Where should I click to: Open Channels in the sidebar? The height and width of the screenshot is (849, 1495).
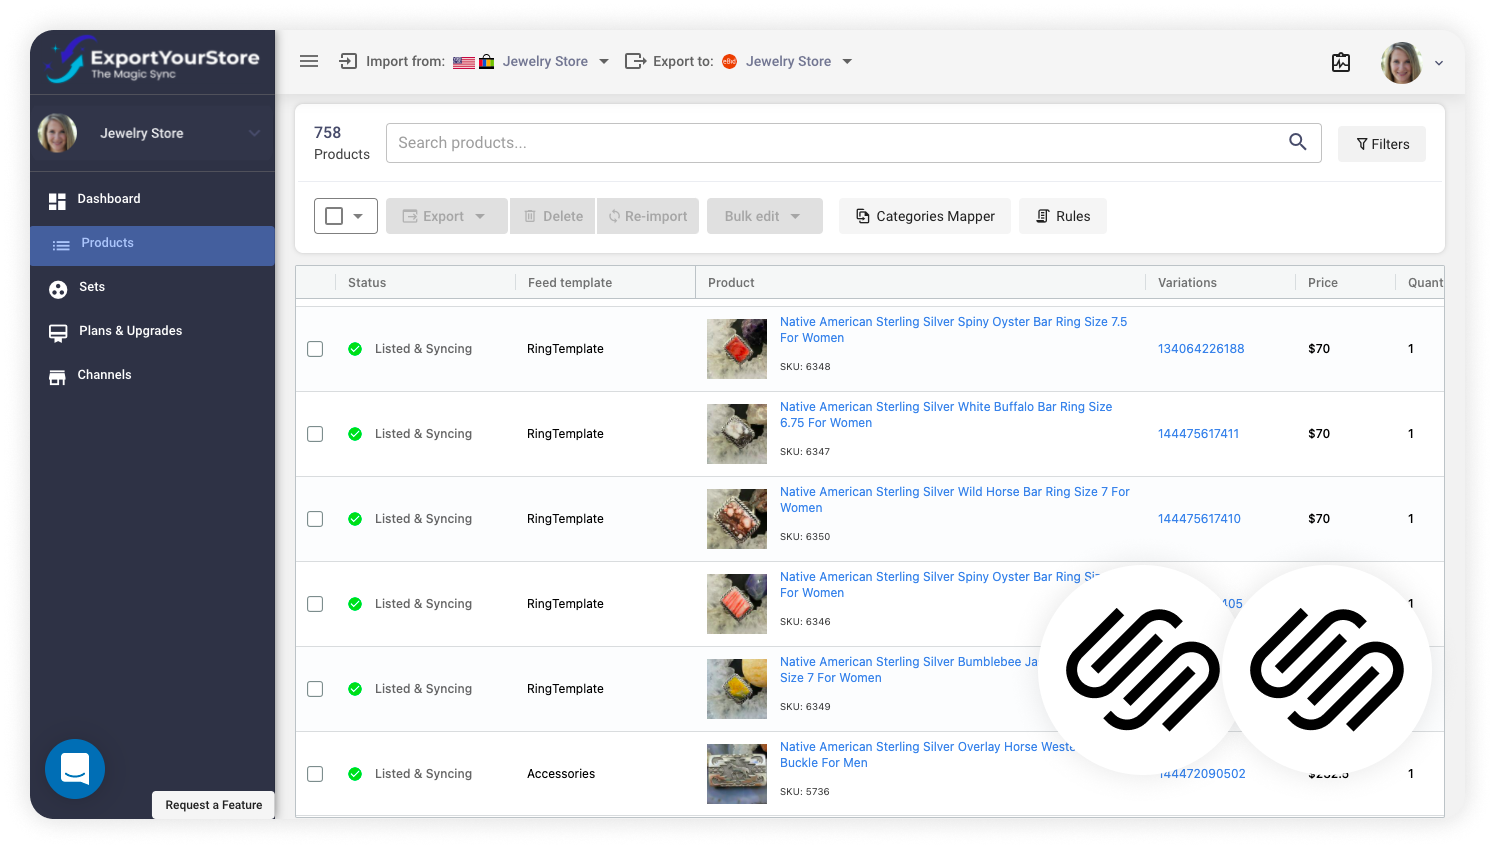(152, 376)
